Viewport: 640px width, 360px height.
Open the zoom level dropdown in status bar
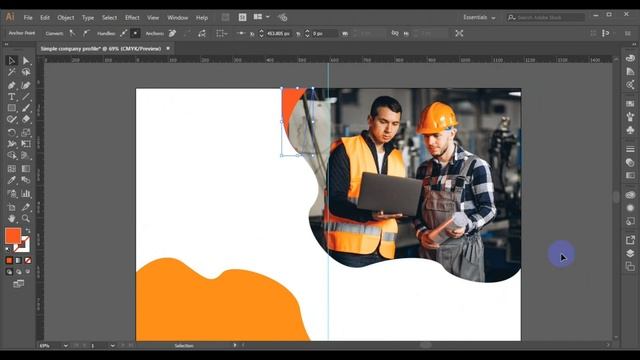click(x=65, y=346)
